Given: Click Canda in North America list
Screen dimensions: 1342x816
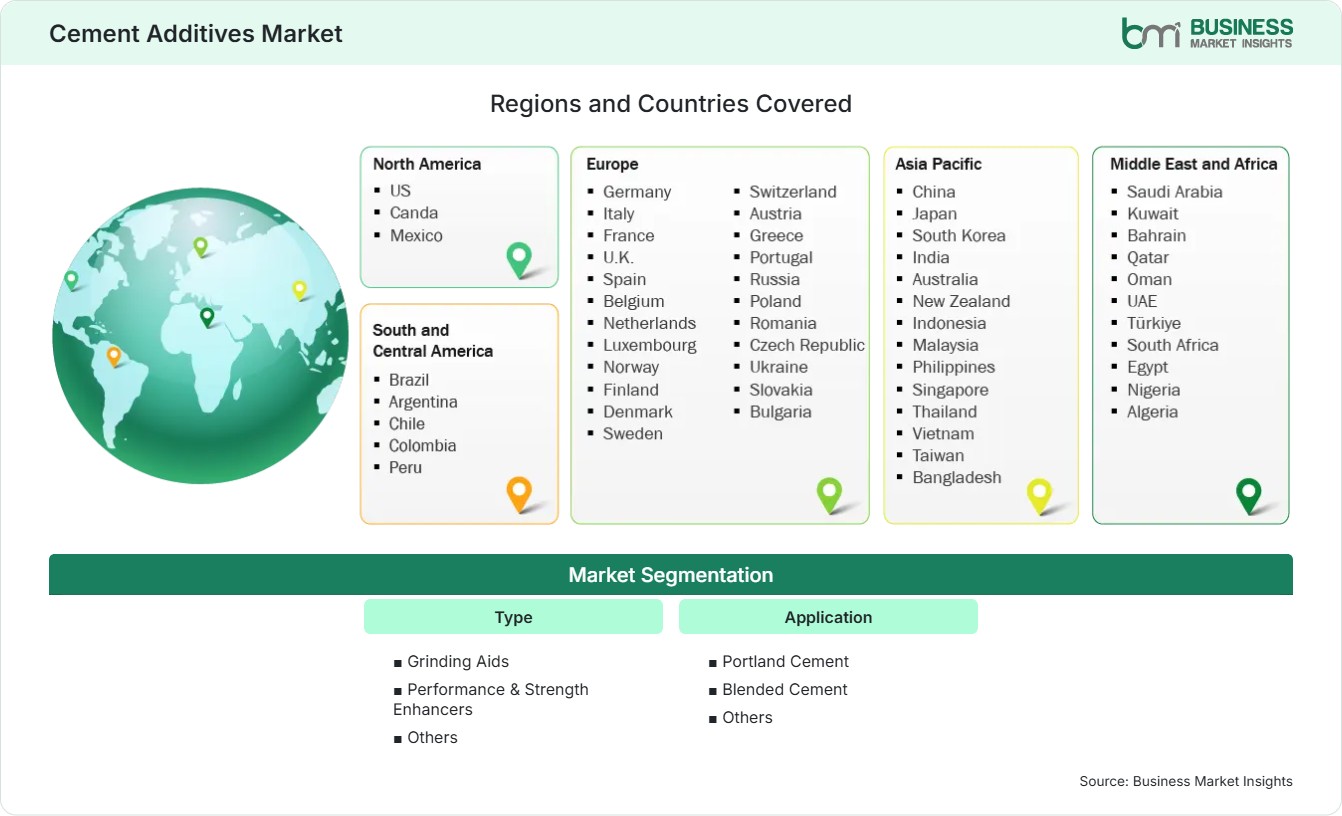Looking at the screenshot, I should point(414,213).
